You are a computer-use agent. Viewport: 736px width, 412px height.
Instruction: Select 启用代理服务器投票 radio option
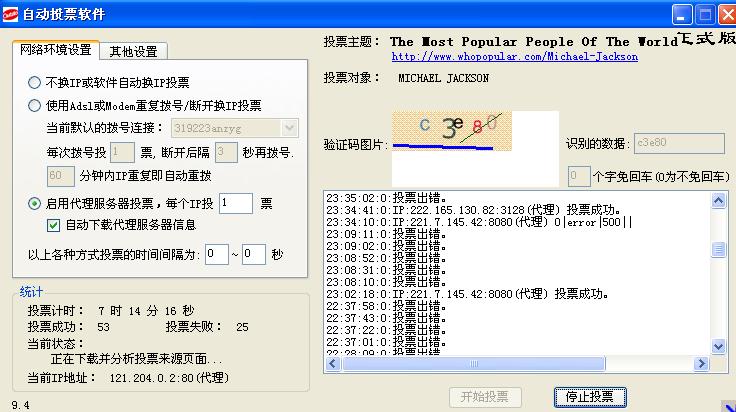[35, 204]
